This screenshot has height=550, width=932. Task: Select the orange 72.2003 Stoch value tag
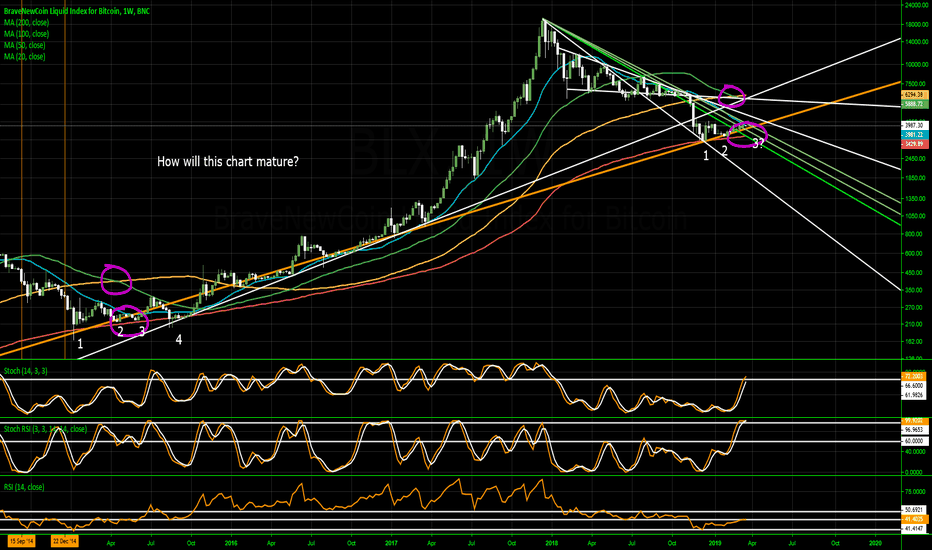click(x=915, y=376)
